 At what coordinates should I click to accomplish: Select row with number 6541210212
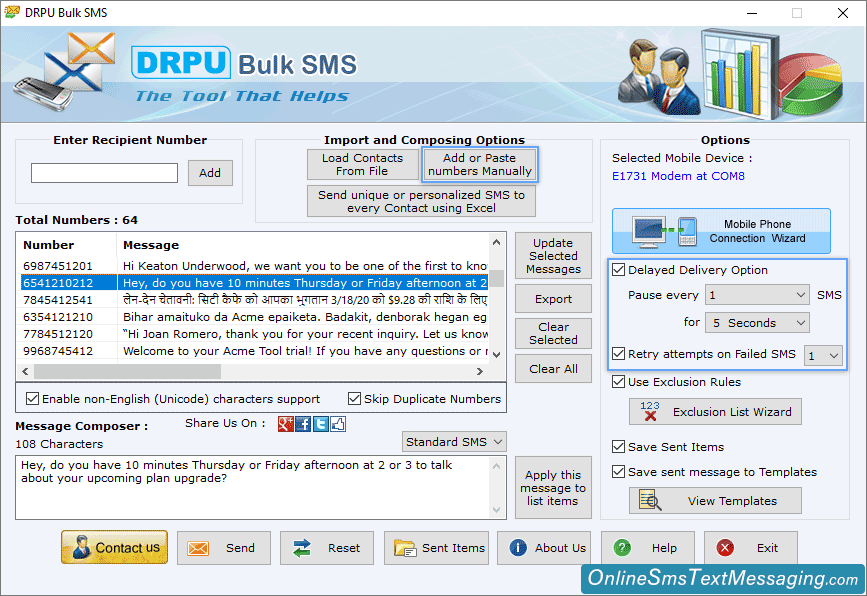tap(255, 283)
